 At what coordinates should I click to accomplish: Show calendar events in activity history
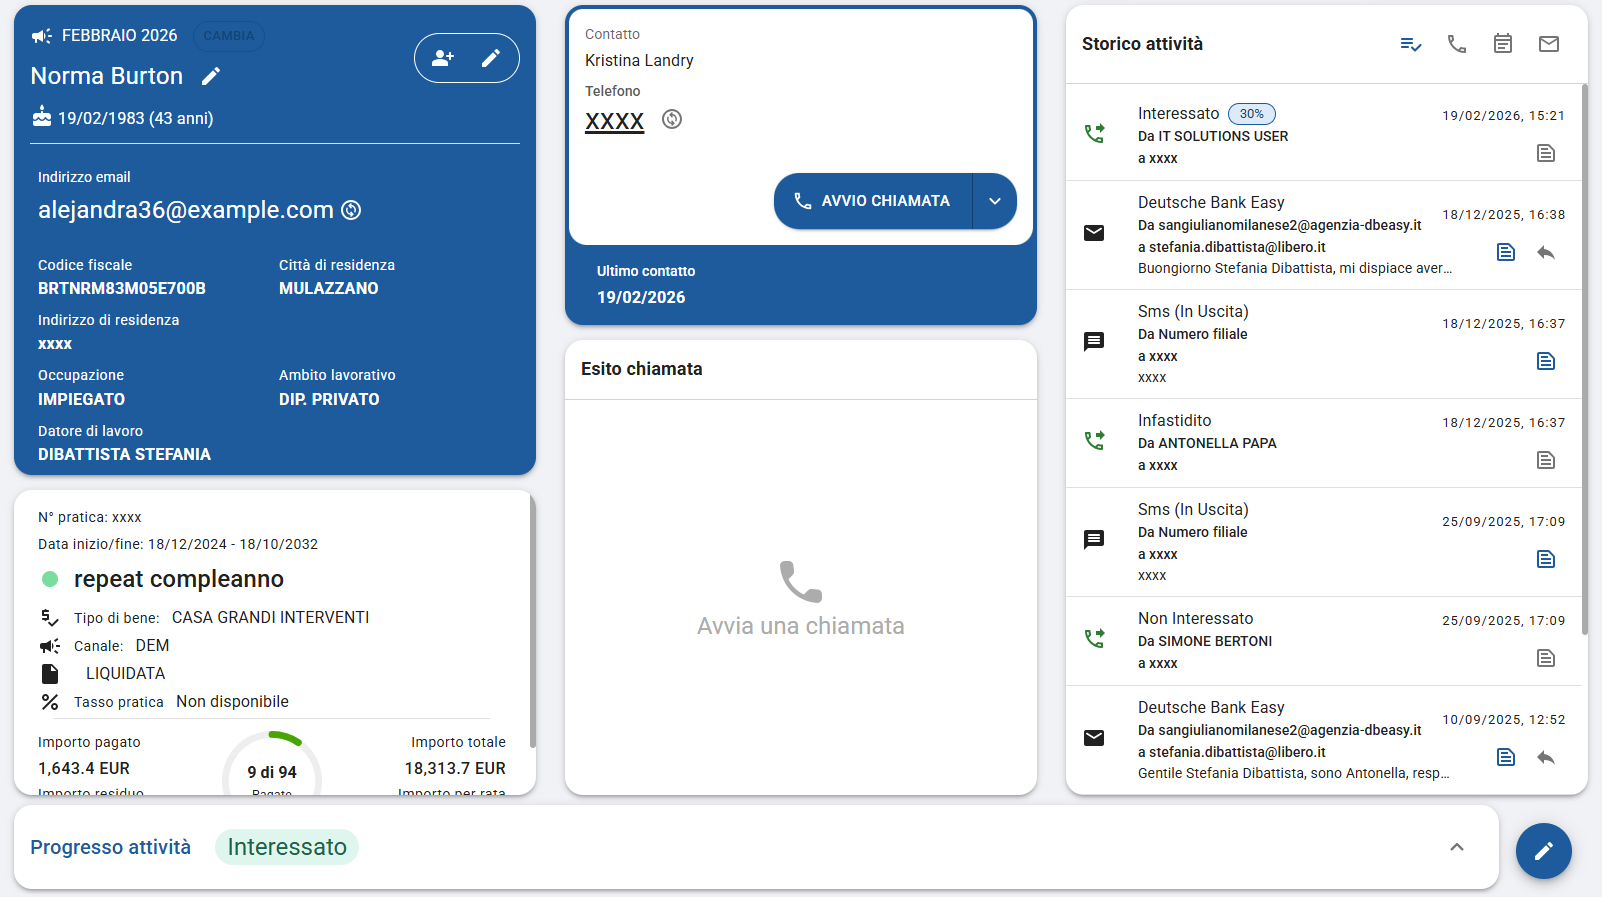coord(1503,44)
